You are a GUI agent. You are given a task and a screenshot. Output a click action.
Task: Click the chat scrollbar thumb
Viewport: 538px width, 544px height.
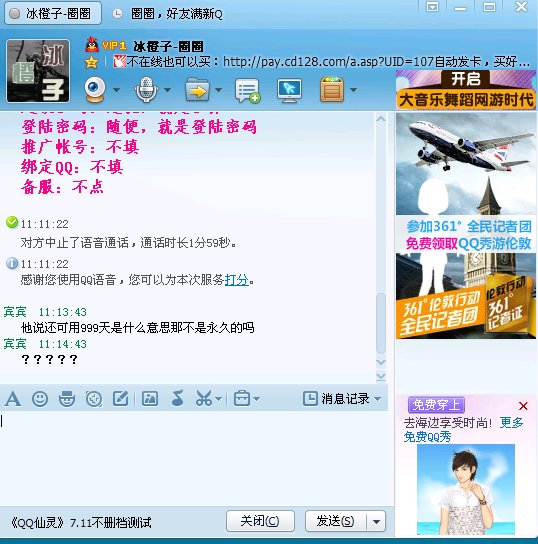tap(381, 323)
